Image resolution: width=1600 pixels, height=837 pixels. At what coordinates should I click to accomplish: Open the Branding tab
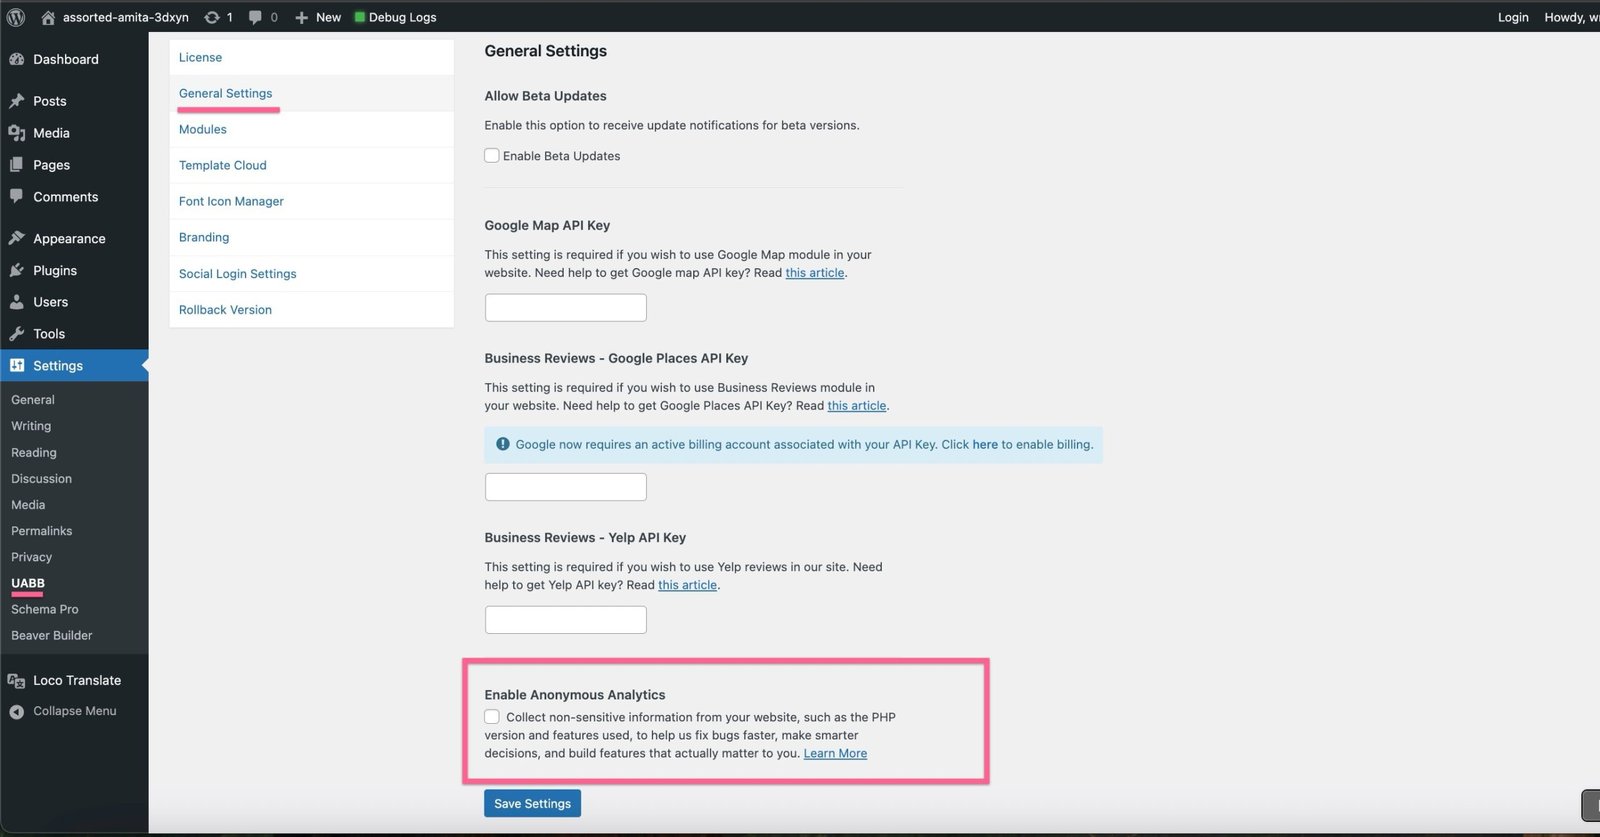click(204, 237)
